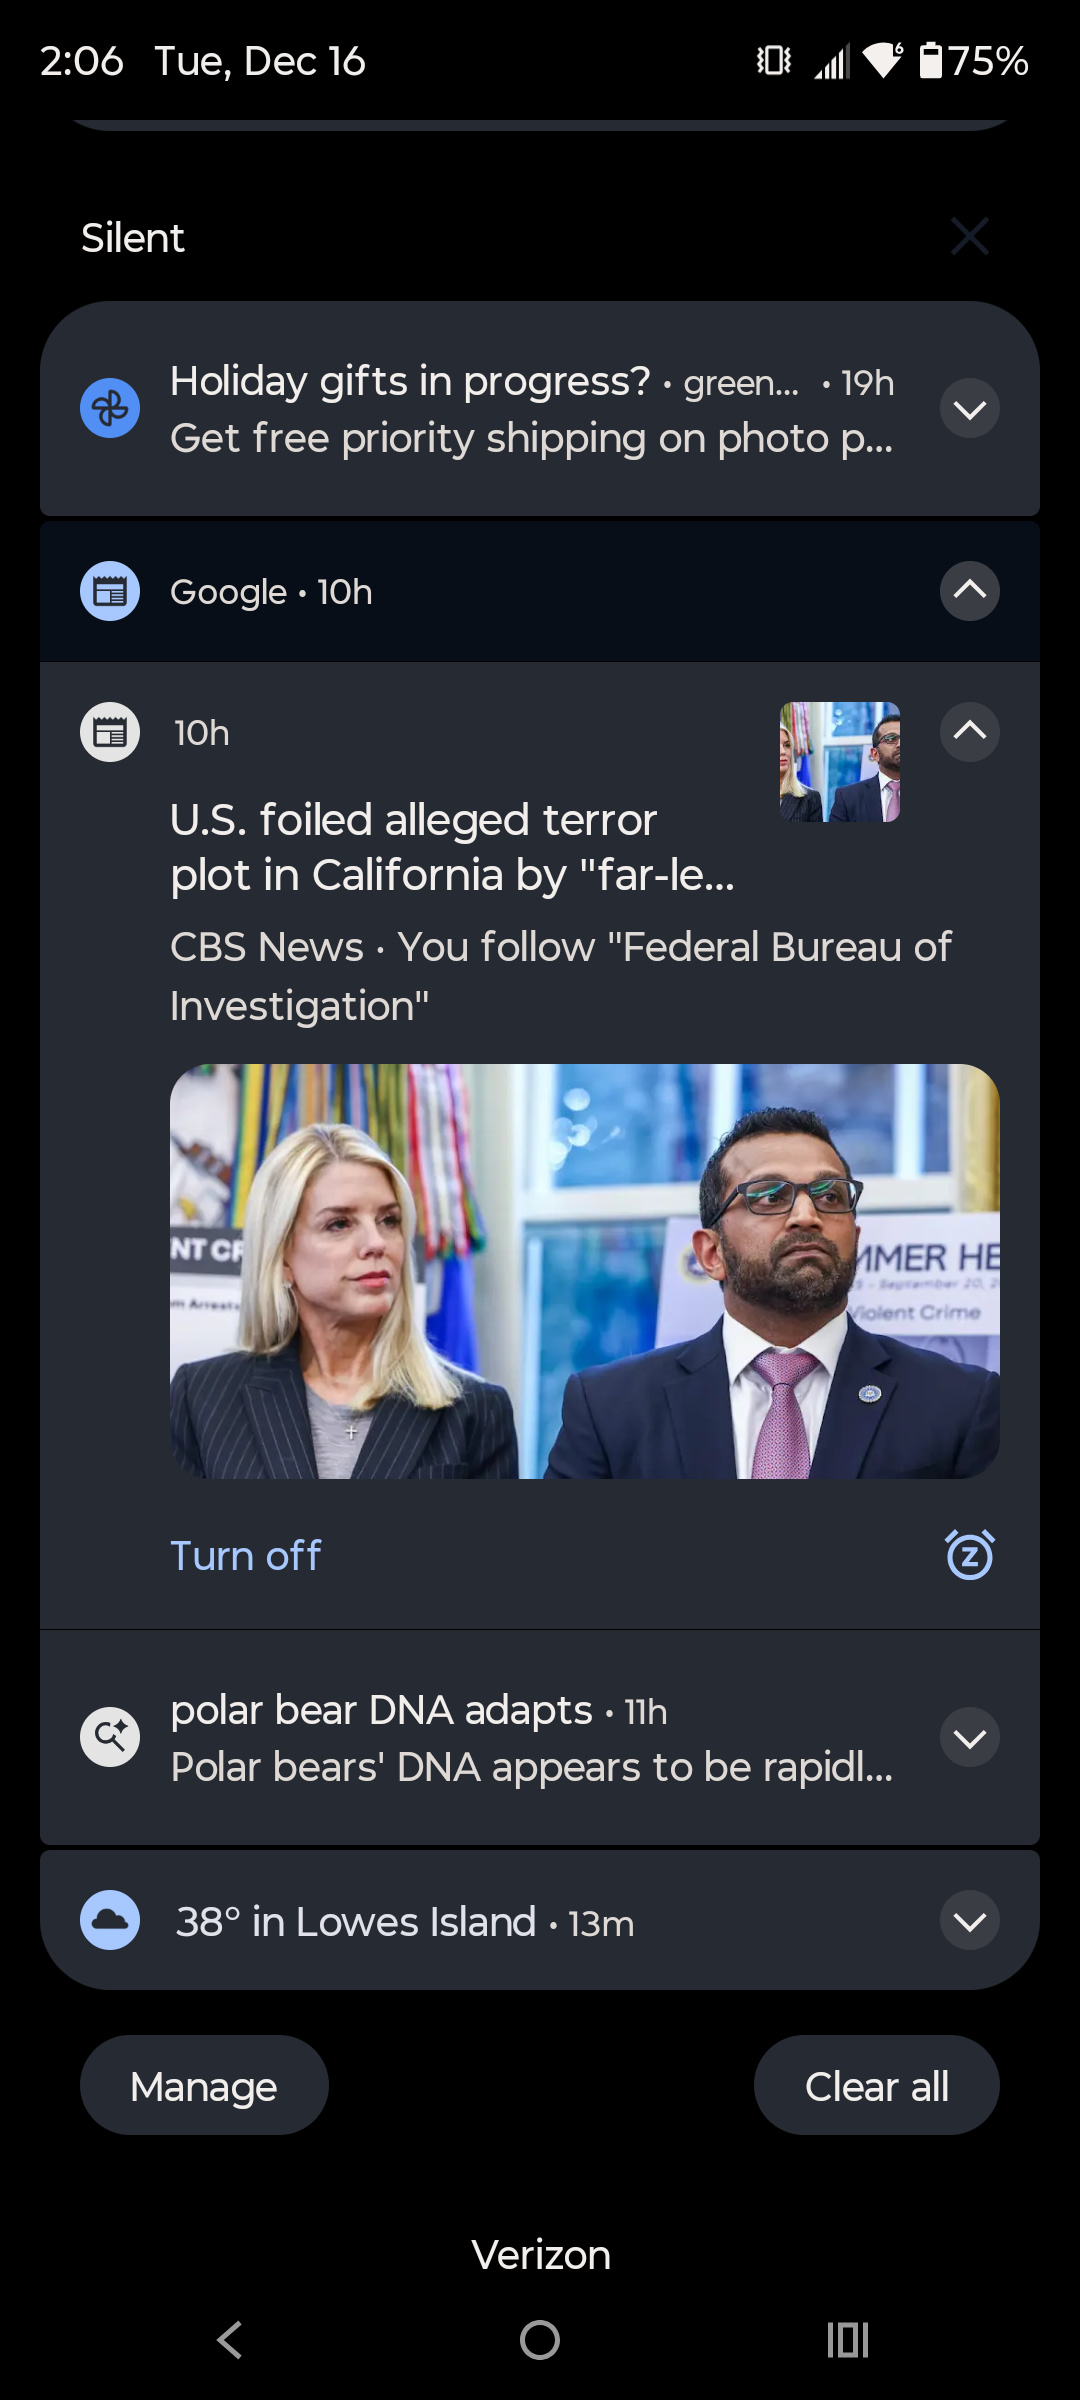Tap the small news thumbnail preview

coord(839,762)
